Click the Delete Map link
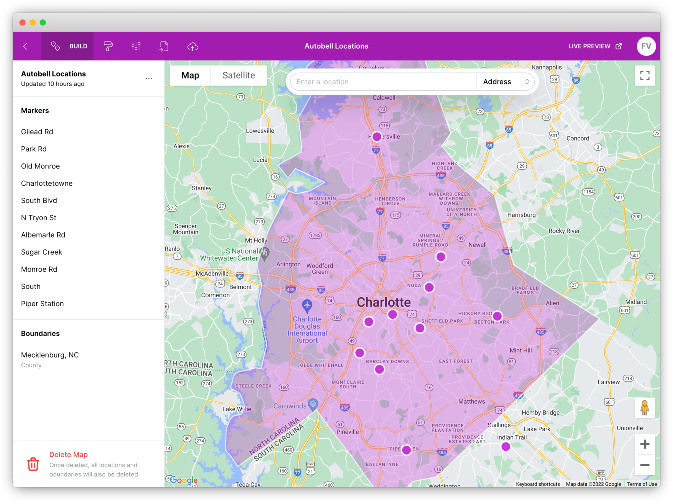This screenshot has height=500, width=673. coord(69,455)
